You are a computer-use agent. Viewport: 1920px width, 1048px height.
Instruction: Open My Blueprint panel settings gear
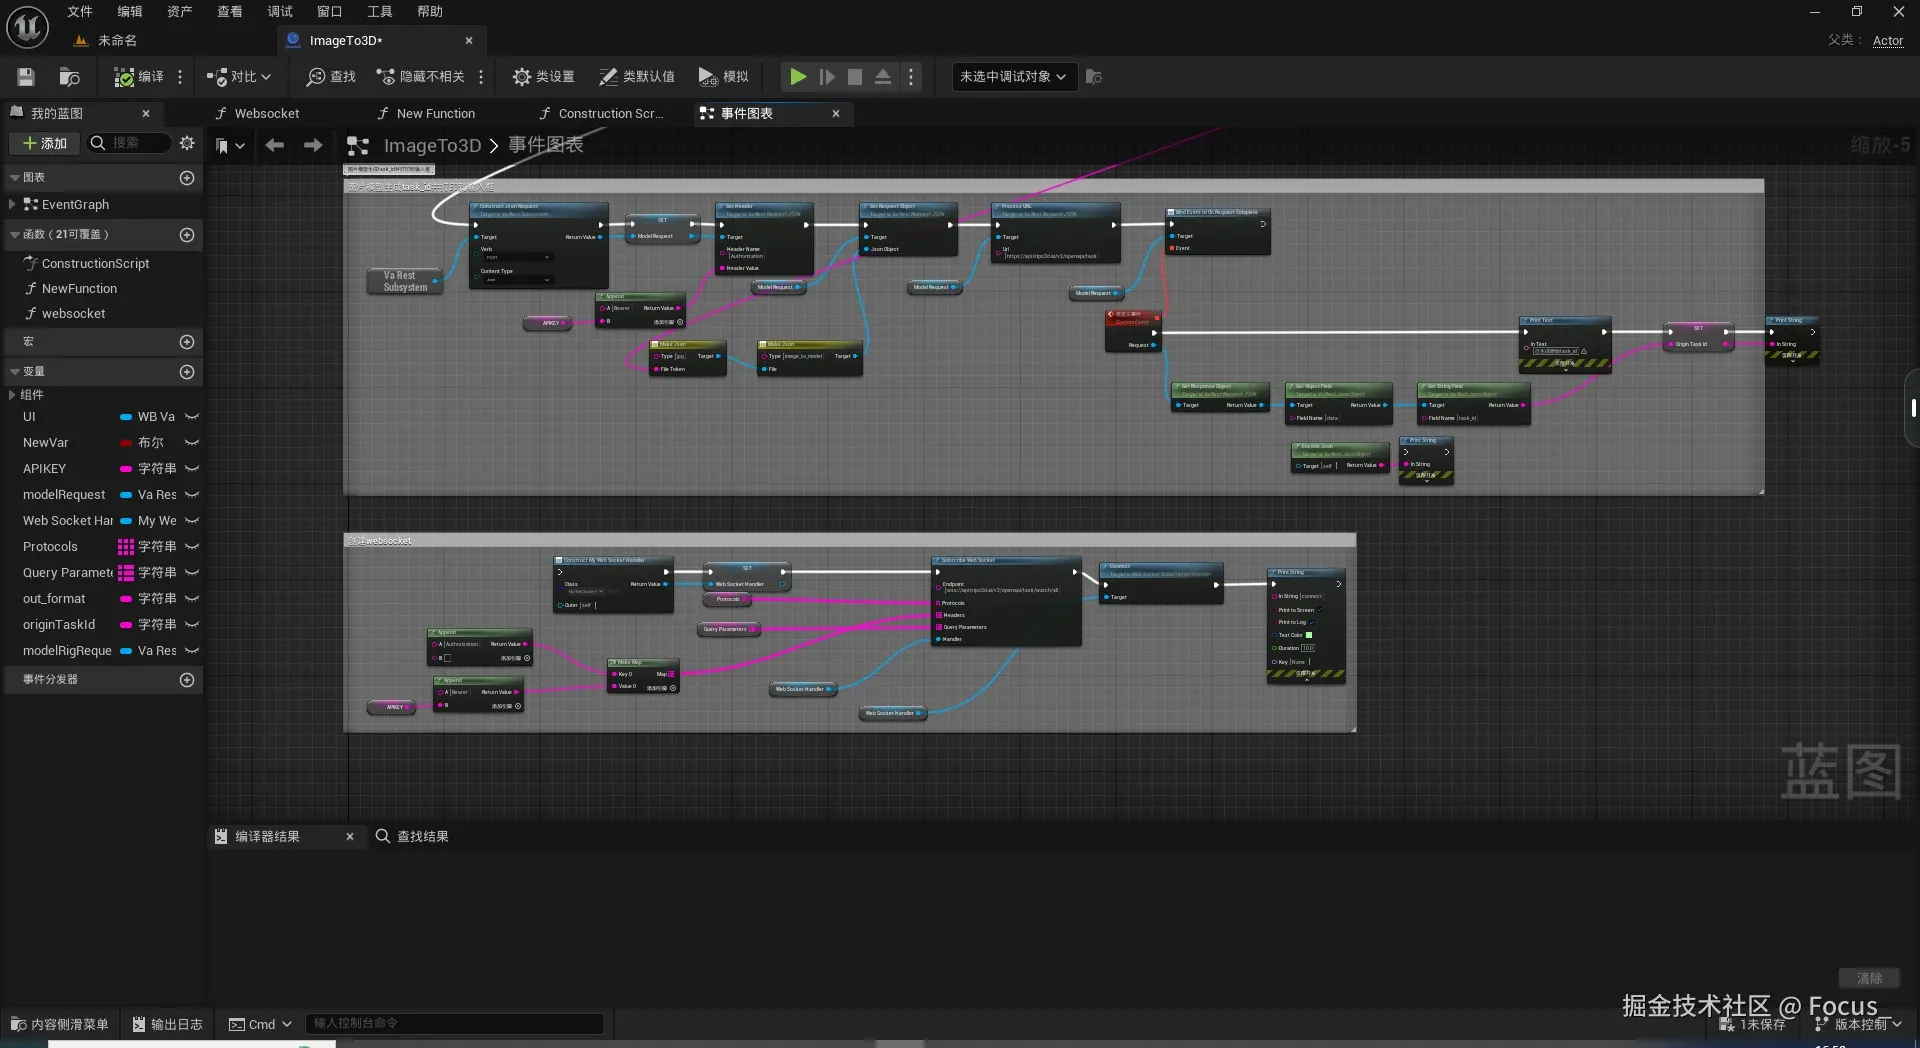coord(187,143)
